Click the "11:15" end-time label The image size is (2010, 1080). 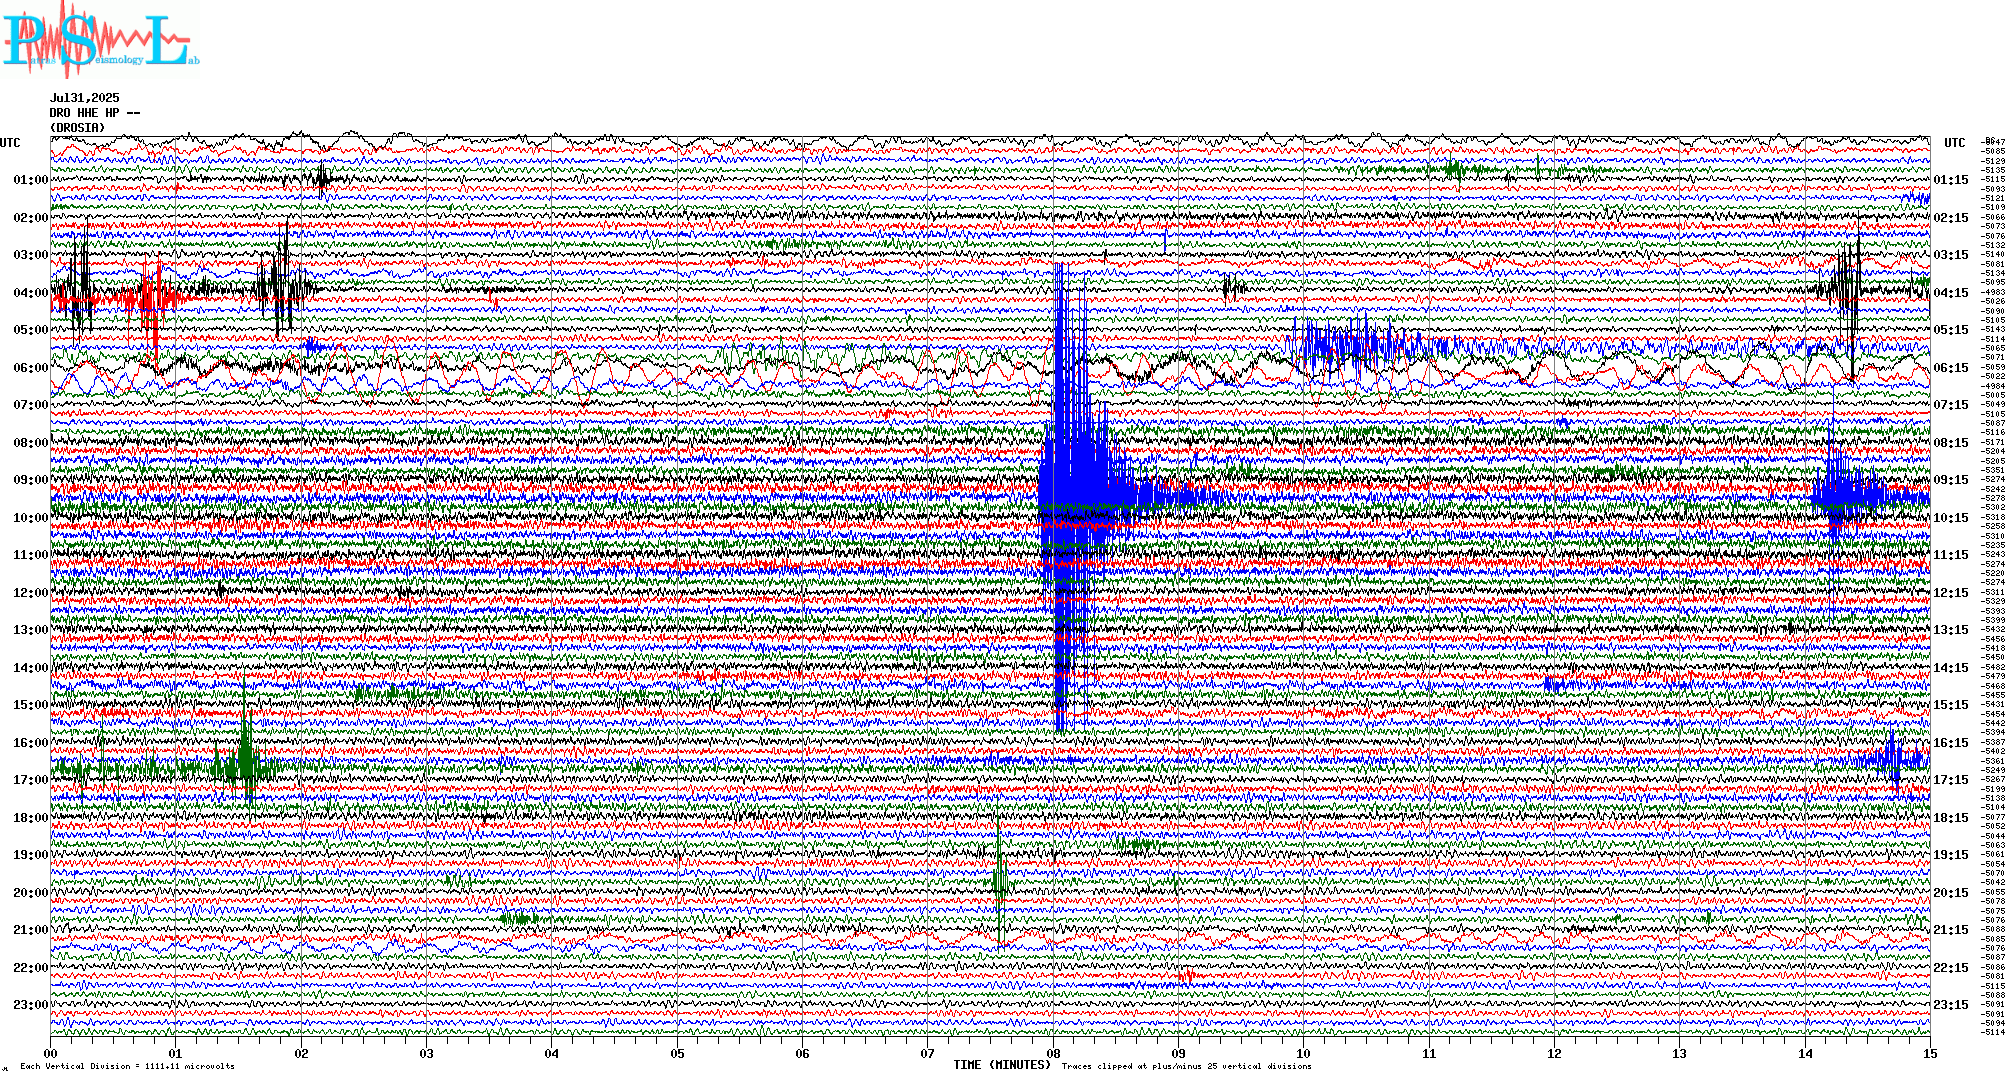(1951, 555)
